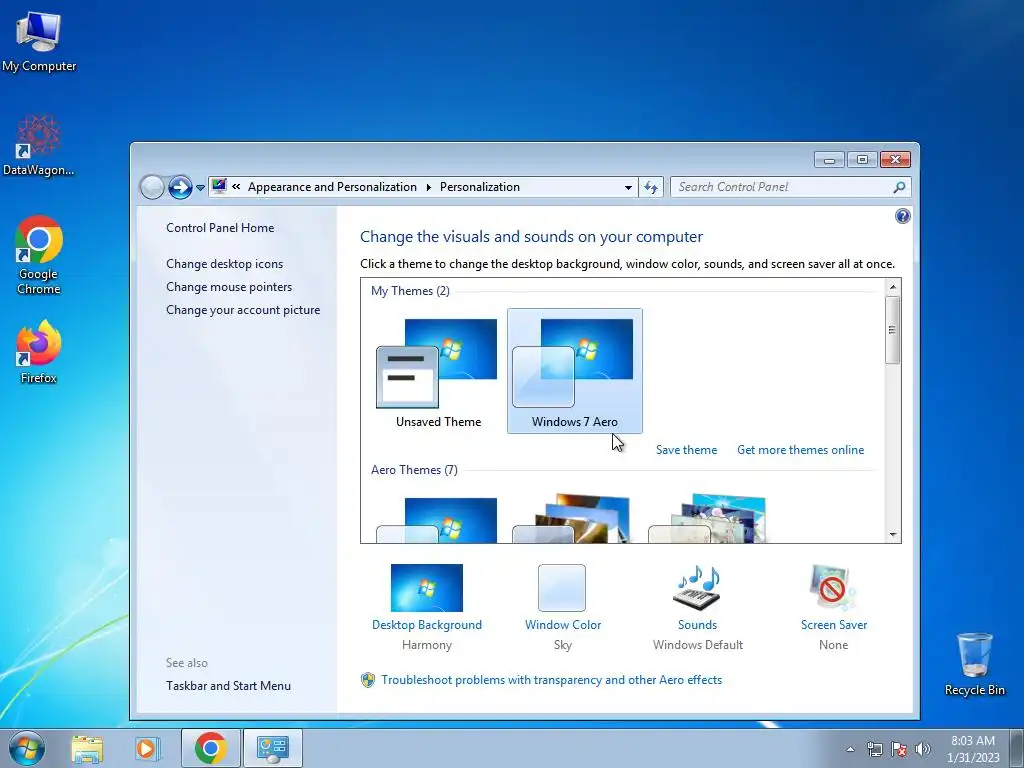Show hidden system tray icons
Viewport: 1024px width, 768px height.
tap(850, 749)
